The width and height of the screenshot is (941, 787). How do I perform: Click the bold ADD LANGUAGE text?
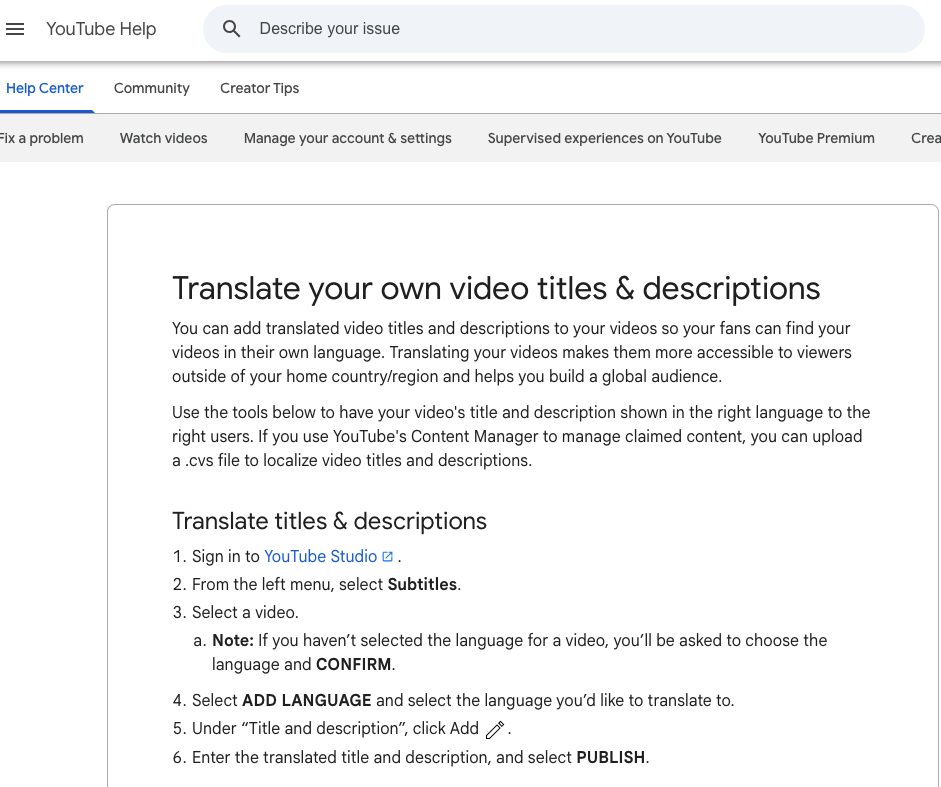307,700
